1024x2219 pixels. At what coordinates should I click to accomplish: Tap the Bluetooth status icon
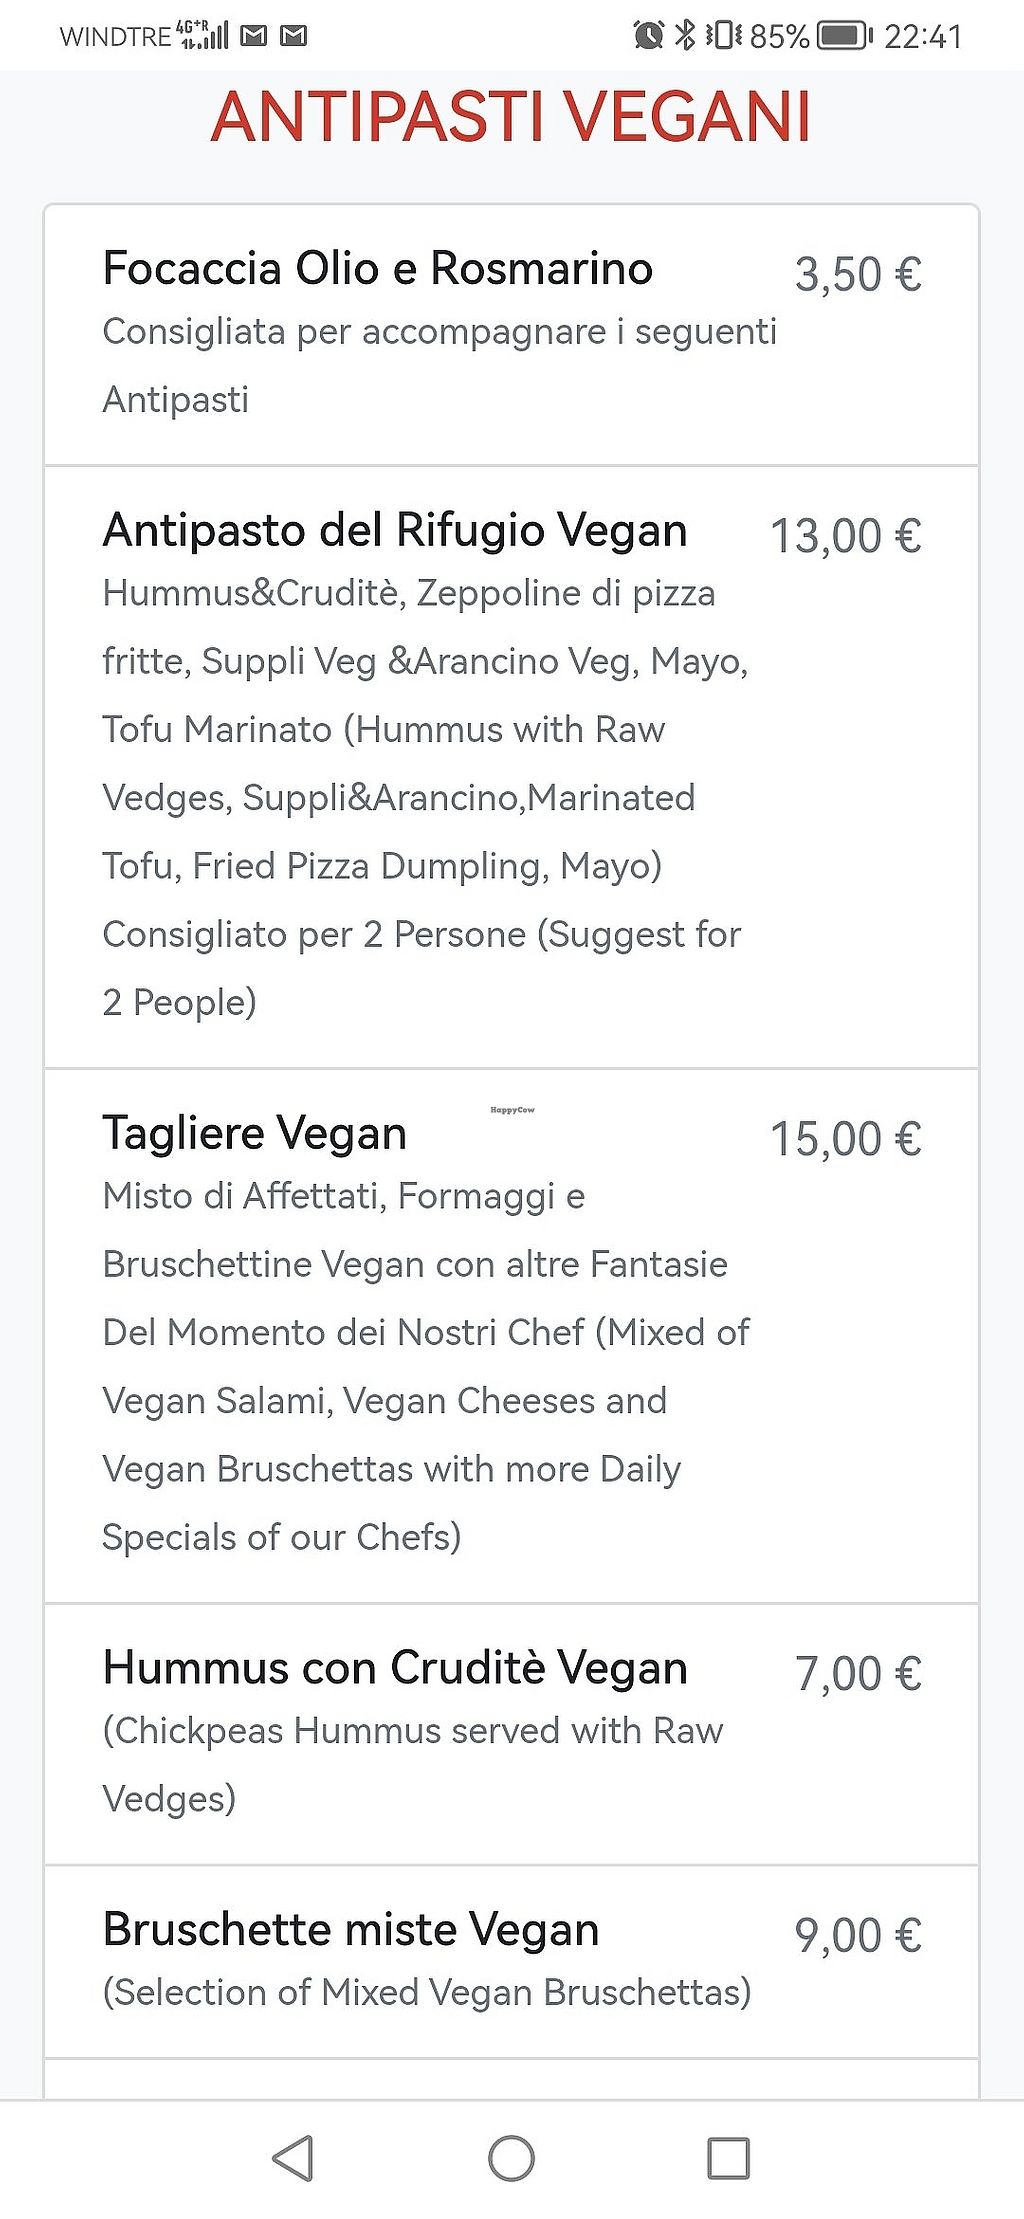pyautogui.click(x=685, y=36)
